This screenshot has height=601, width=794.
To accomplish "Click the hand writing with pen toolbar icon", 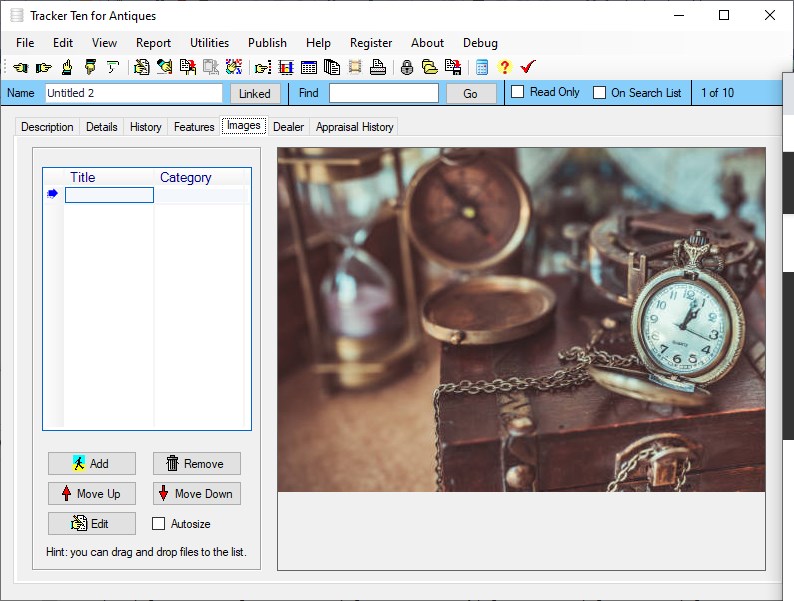I will point(164,67).
